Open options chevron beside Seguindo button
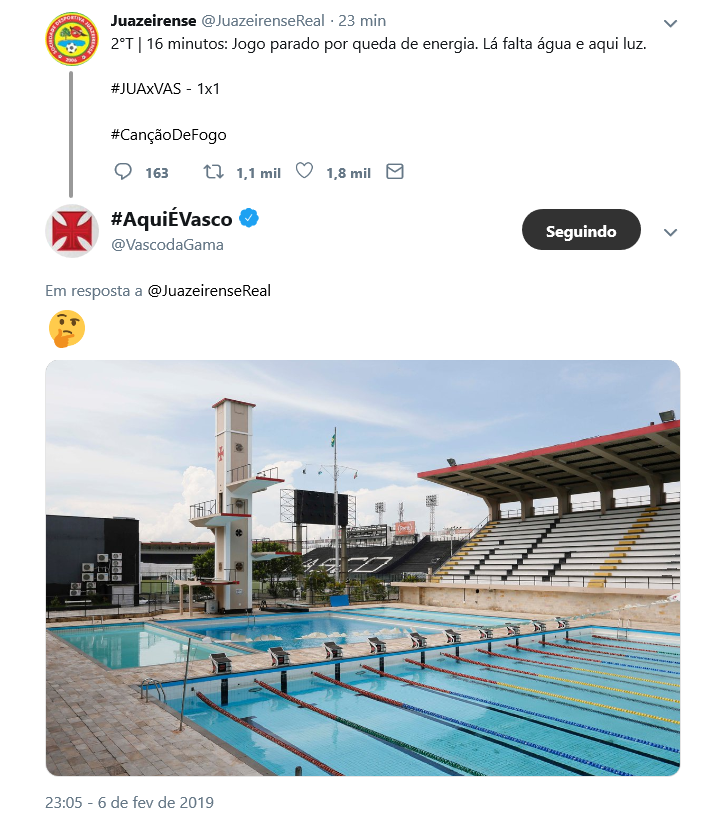Viewport: 724px width, 816px height. [x=671, y=232]
